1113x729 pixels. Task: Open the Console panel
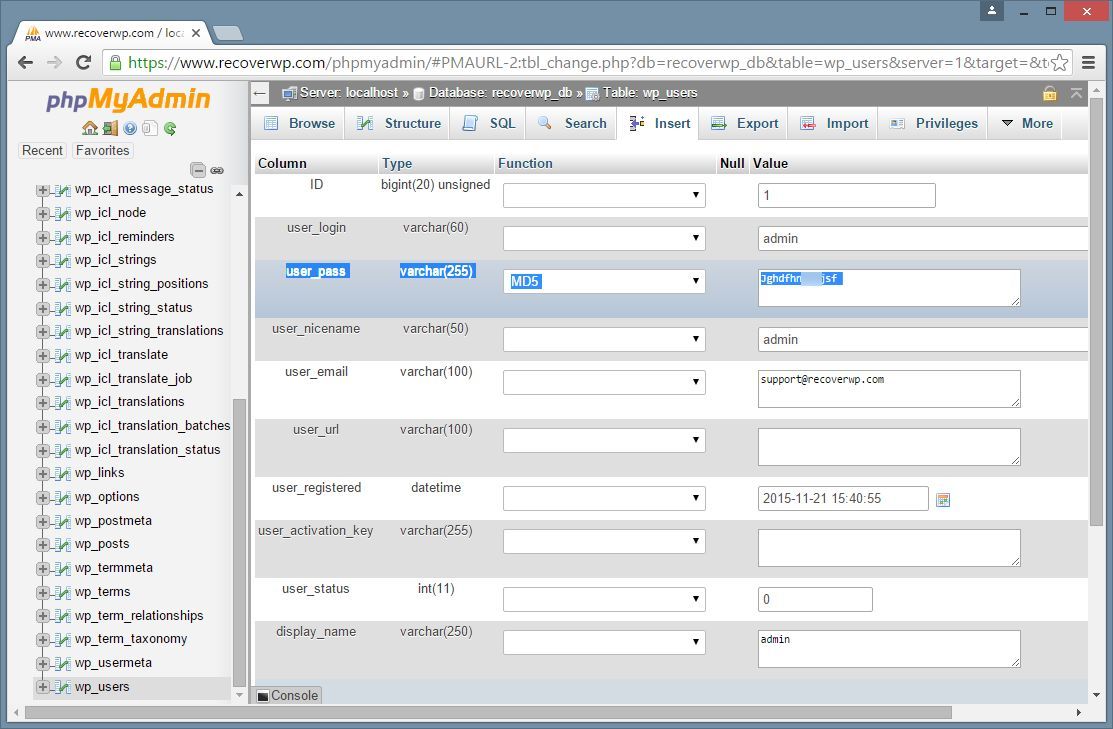(287, 696)
